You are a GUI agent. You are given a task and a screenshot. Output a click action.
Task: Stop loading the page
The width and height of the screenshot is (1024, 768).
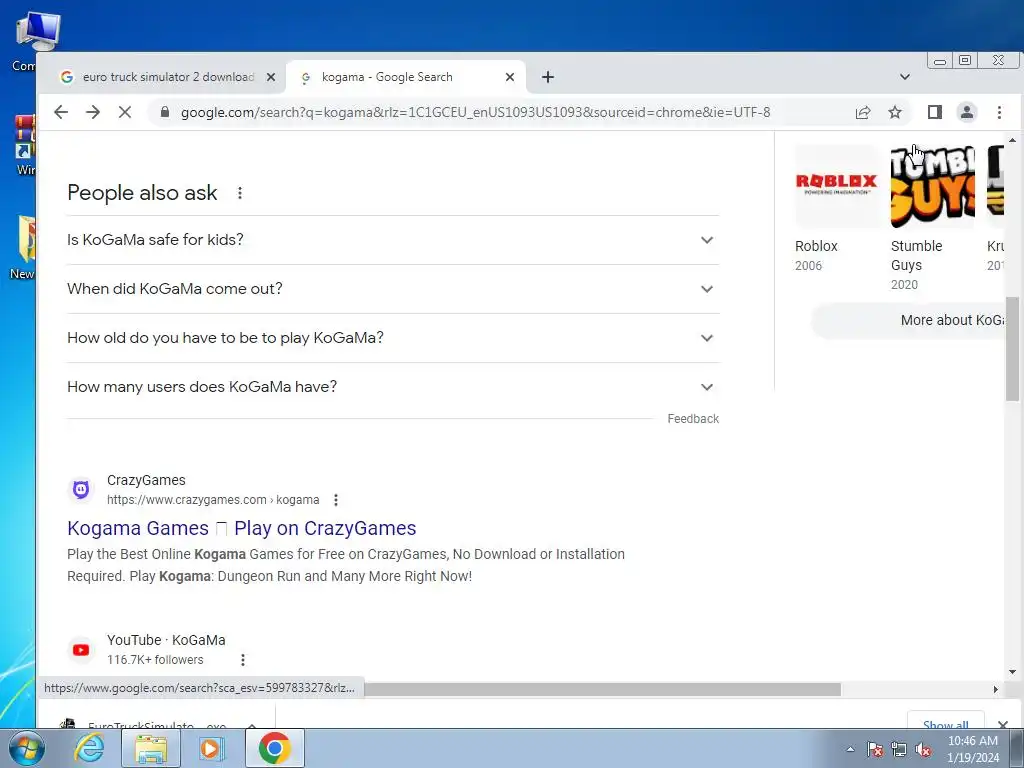[x=125, y=112]
